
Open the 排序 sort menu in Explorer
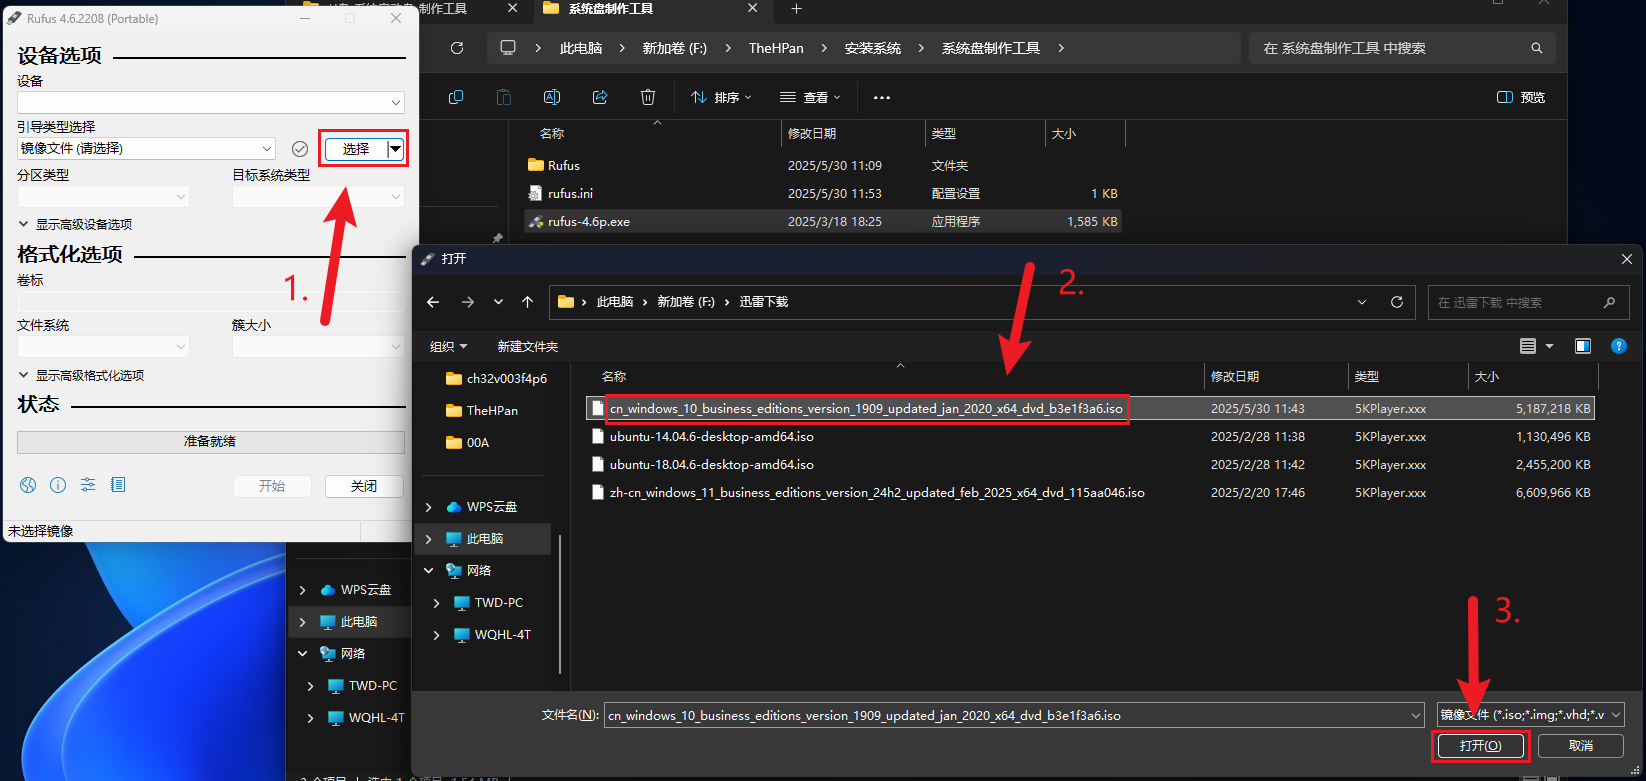pyautogui.click(x=721, y=97)
